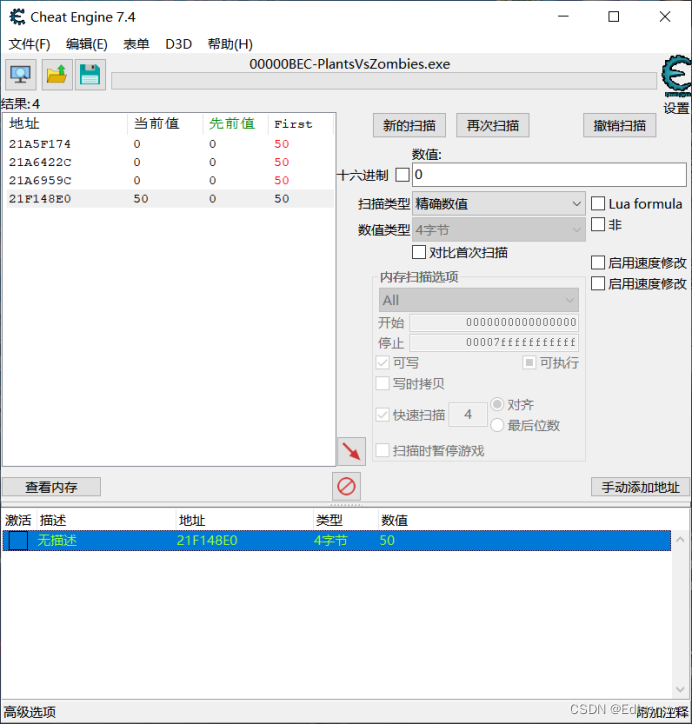
Task: Open the 文件(F) menu
Action: 30,44
